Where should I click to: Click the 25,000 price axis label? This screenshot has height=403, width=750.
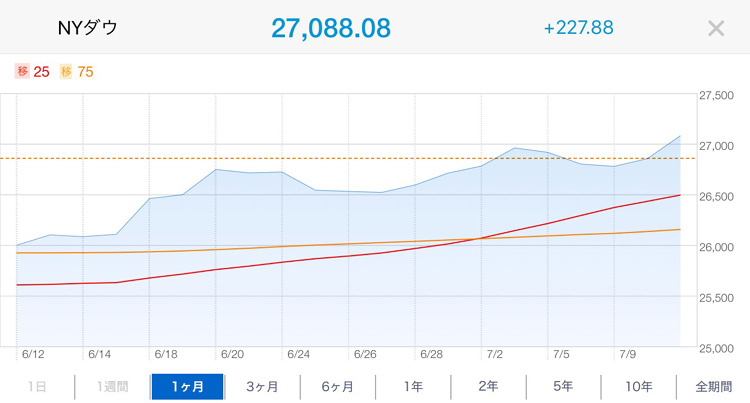point(716,349)
